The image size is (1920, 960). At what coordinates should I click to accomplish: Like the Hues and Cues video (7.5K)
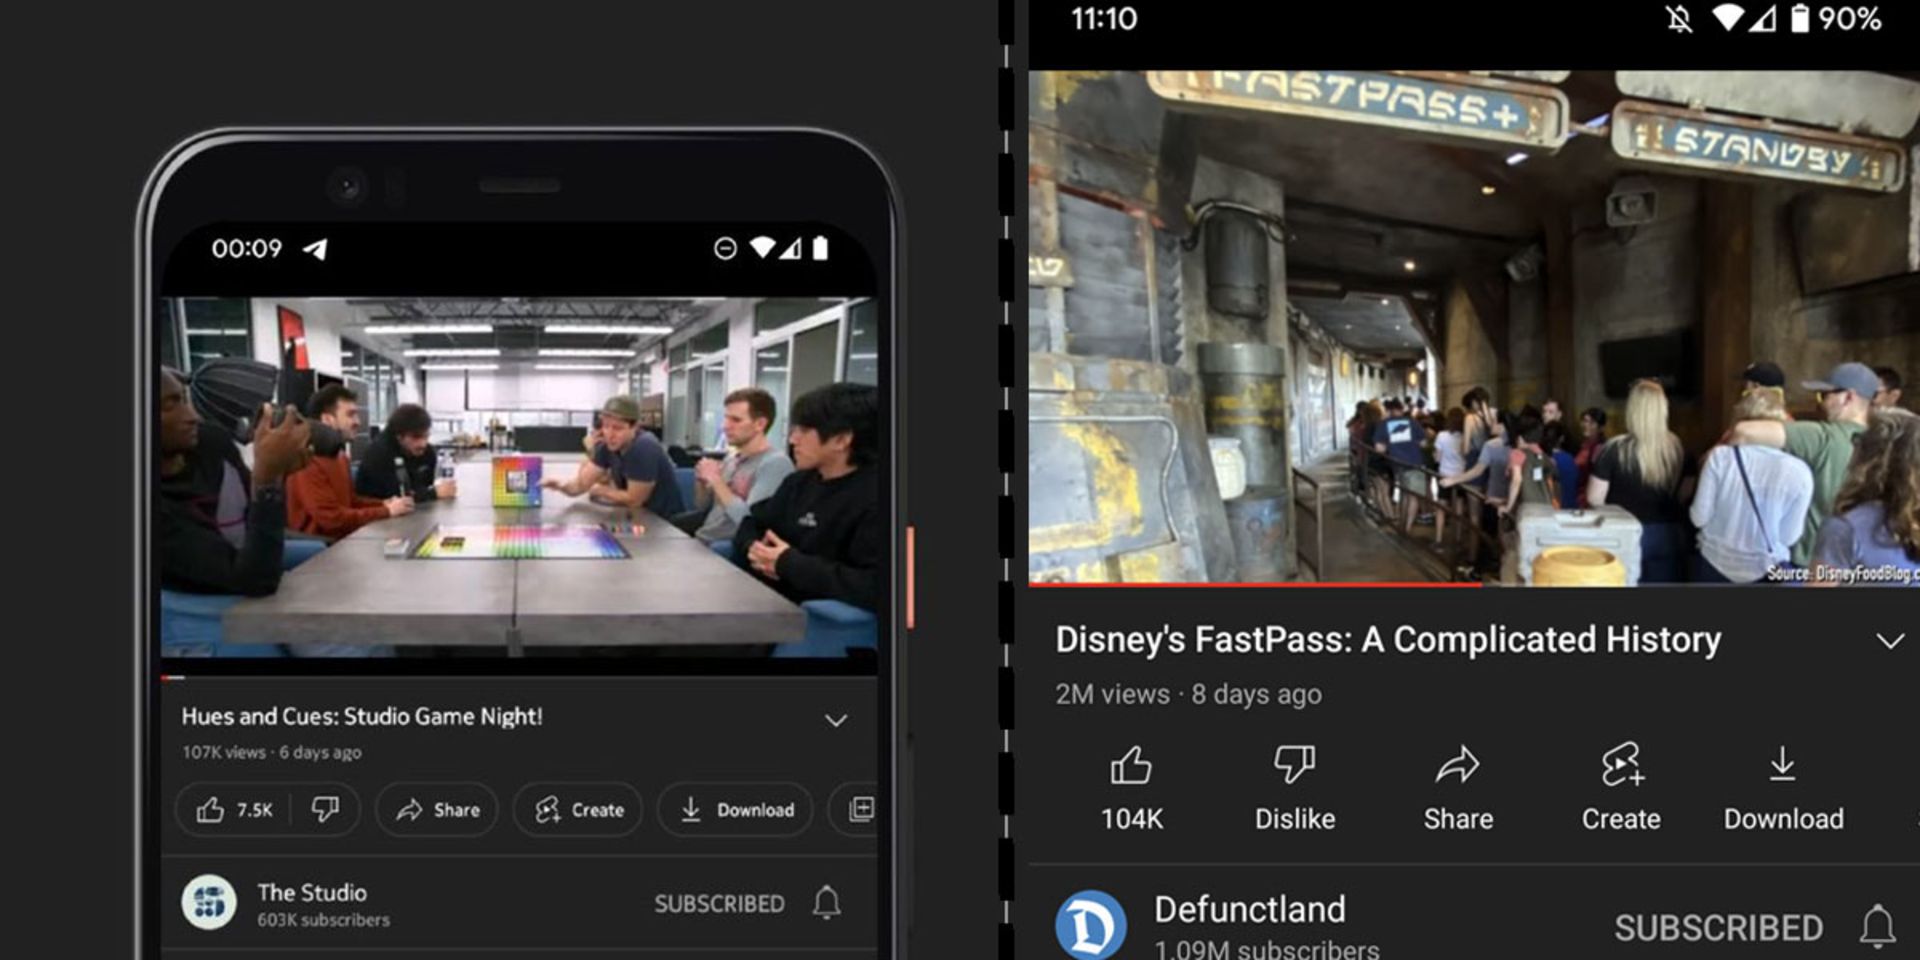coord(234,810)
